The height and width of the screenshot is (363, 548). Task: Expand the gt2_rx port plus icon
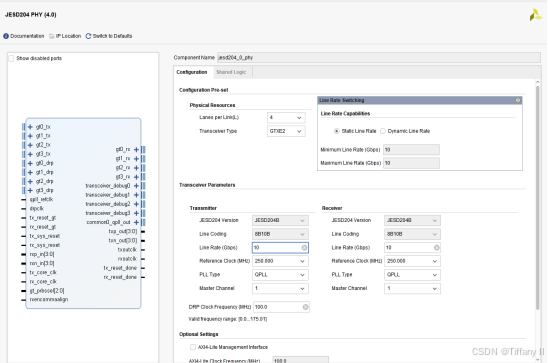136,168
